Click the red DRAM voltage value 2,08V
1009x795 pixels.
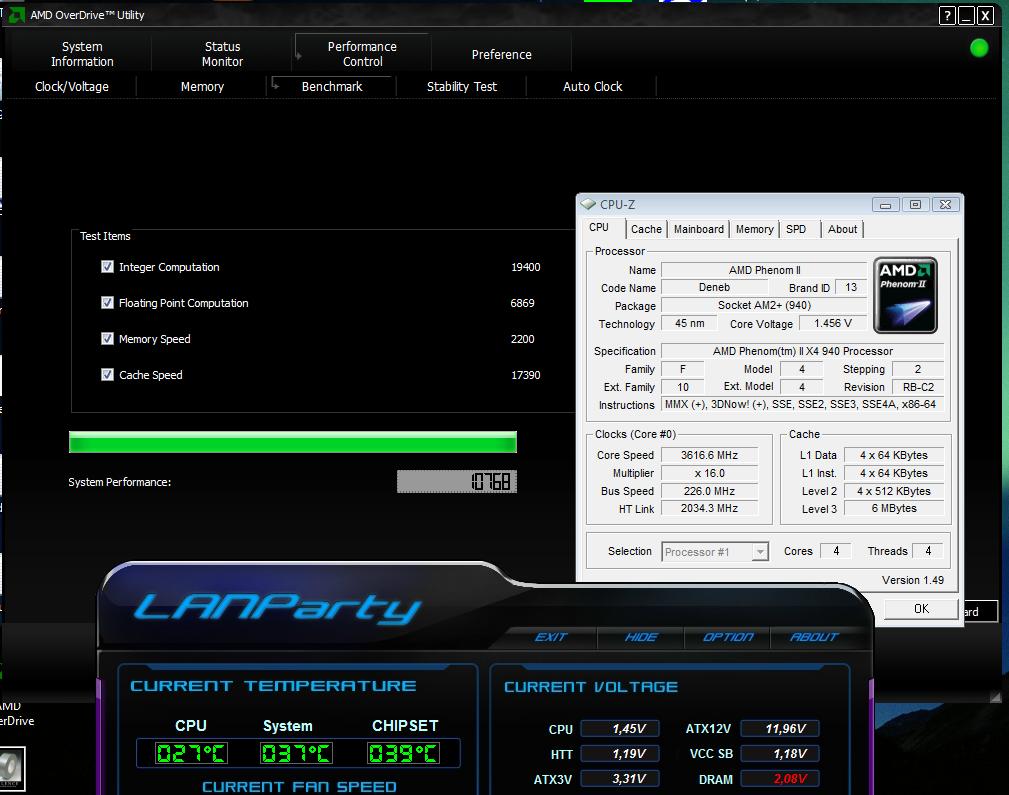click(x=780, y=779)
